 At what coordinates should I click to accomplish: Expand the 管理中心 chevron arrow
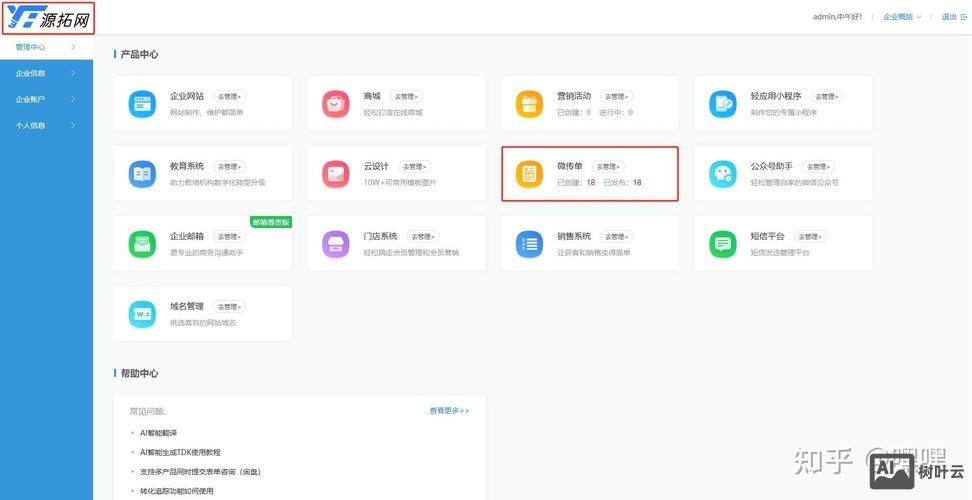point(74,47)
